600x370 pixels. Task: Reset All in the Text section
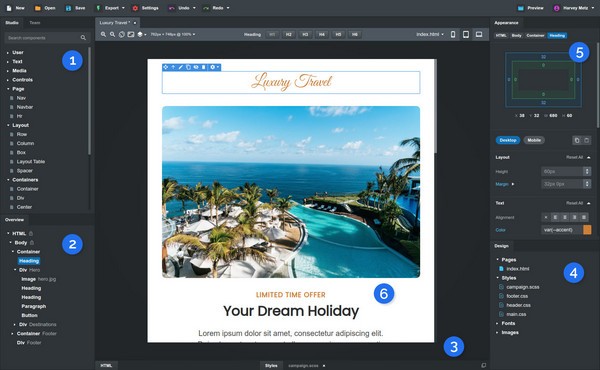(574, 203)
